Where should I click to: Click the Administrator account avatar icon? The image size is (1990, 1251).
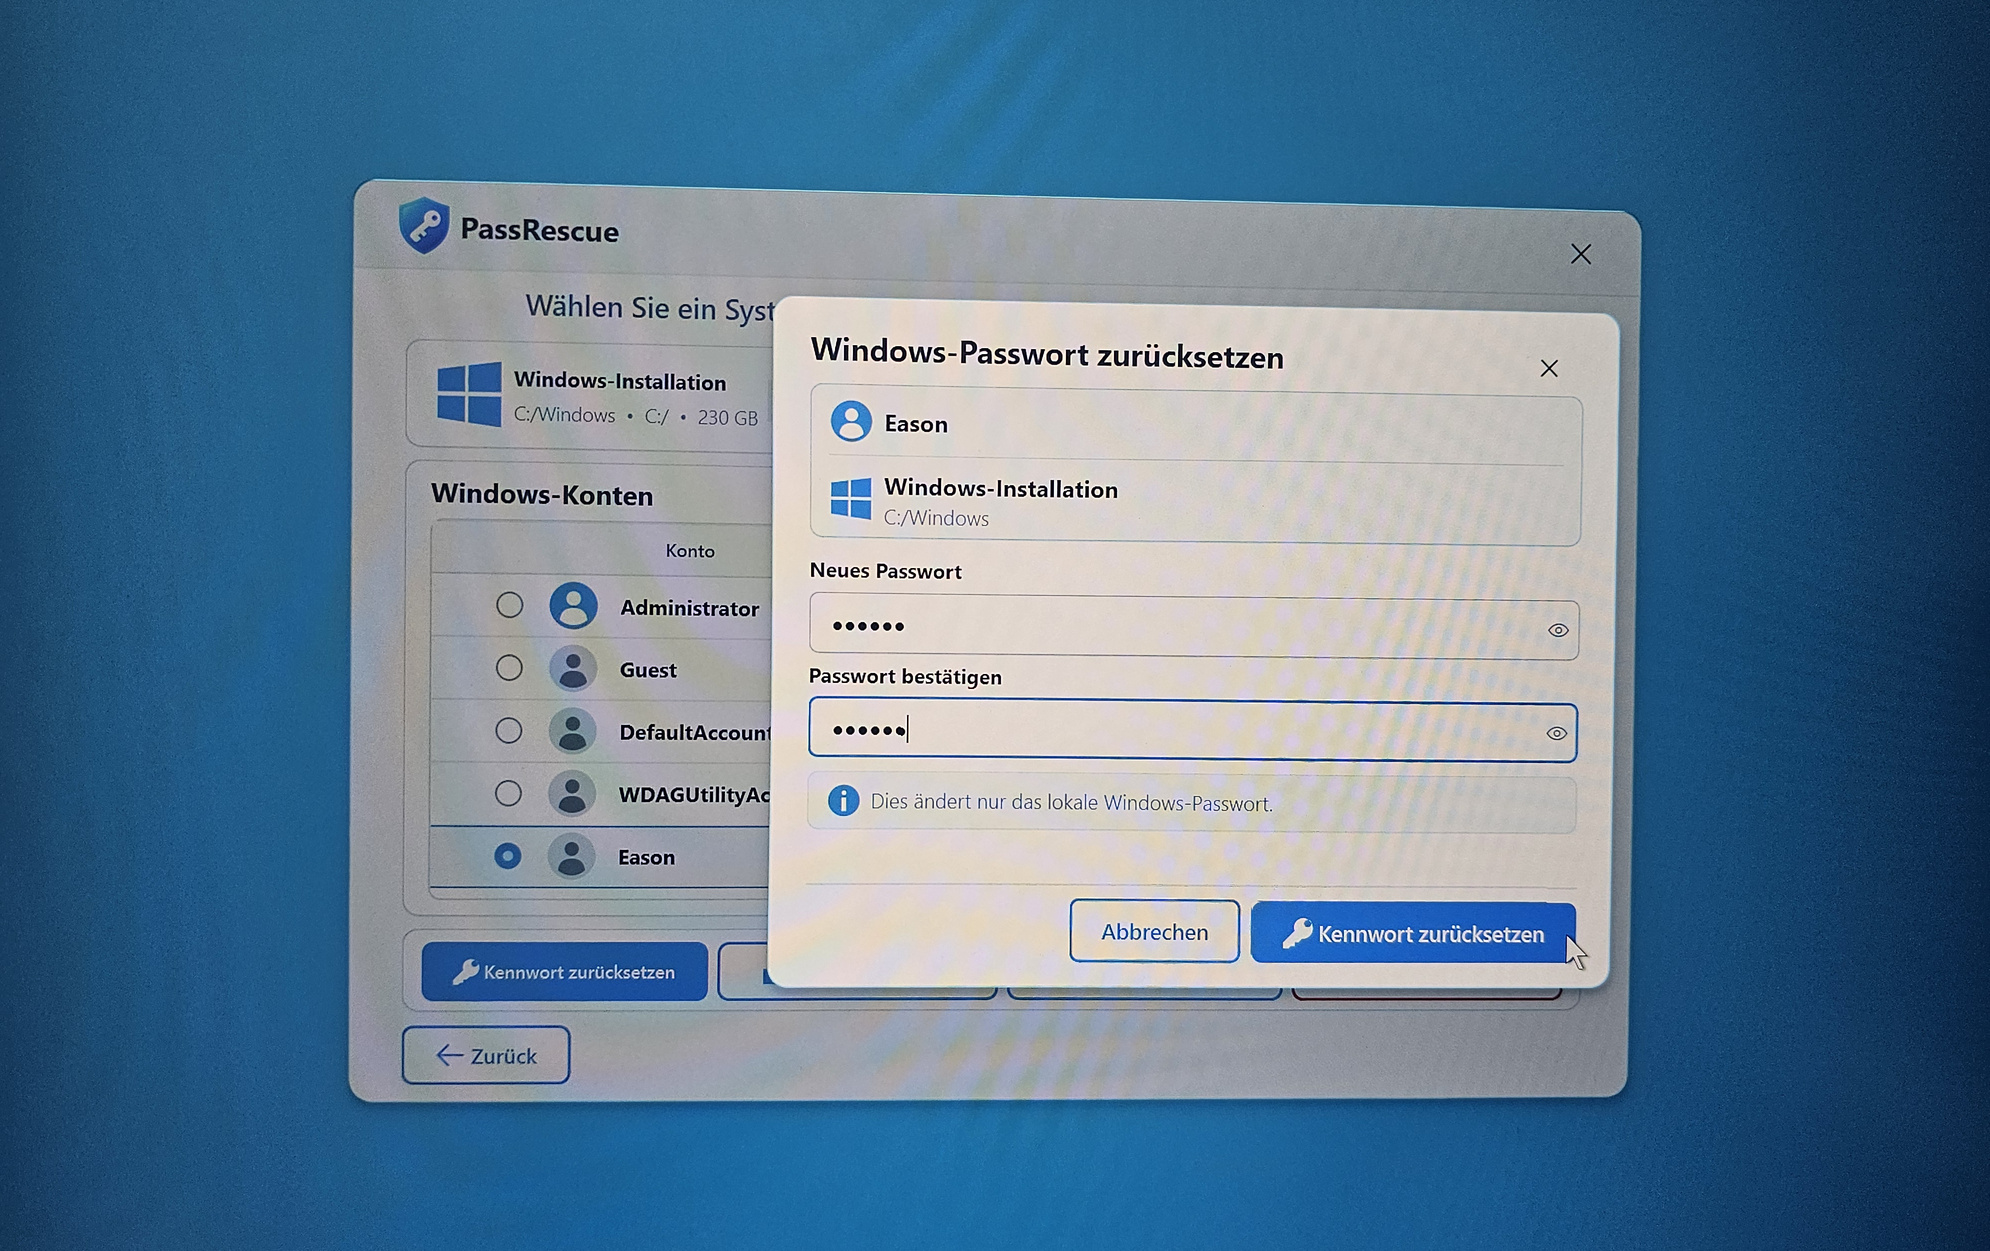tap(573, 605)
